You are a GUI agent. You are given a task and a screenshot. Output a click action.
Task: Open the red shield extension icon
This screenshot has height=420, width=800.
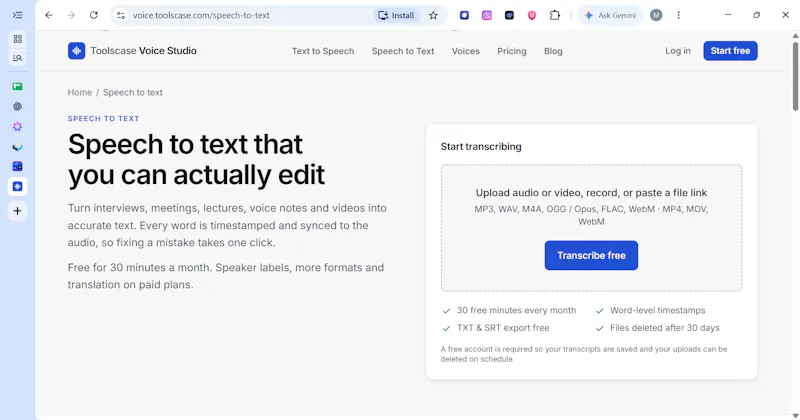point(532,15)
